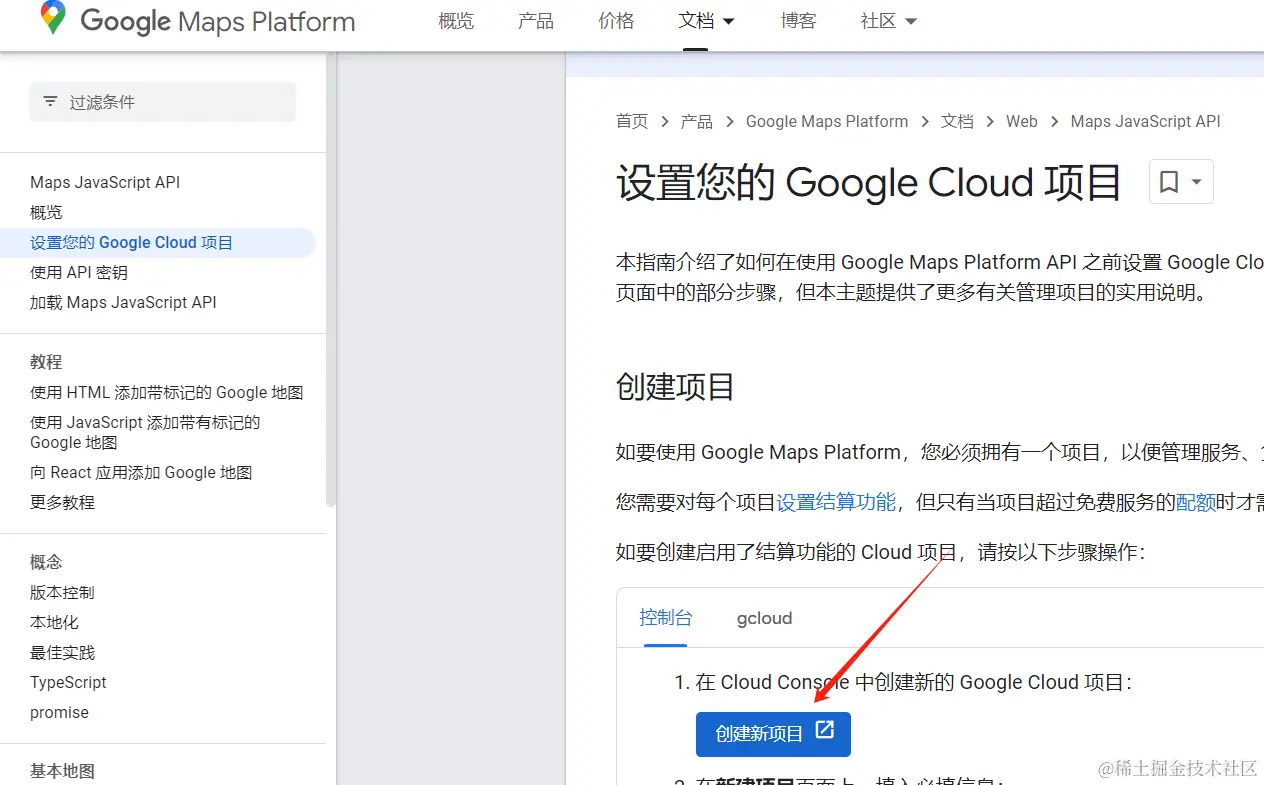The height and width of the screenshot is (785, 1264).
Task: Click the 创建新项目 button
Action: click(x=773, y=734)
